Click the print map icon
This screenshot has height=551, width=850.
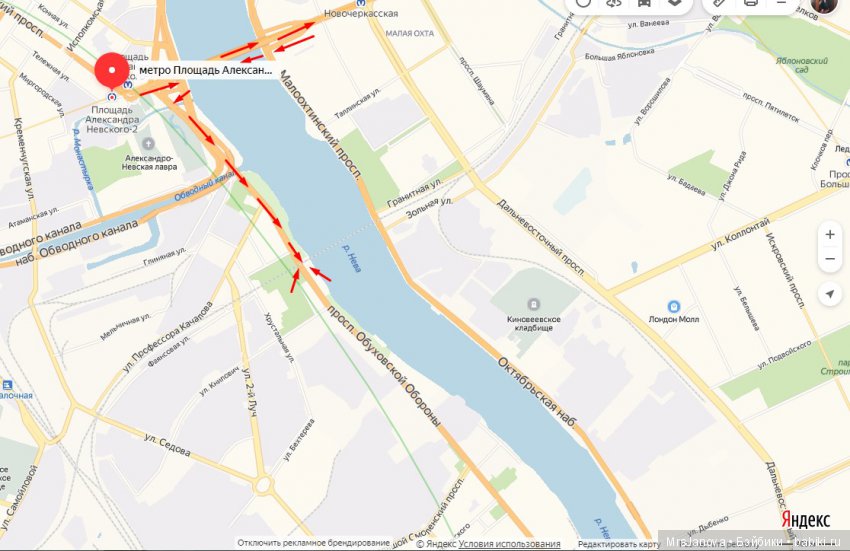point(751,3)
